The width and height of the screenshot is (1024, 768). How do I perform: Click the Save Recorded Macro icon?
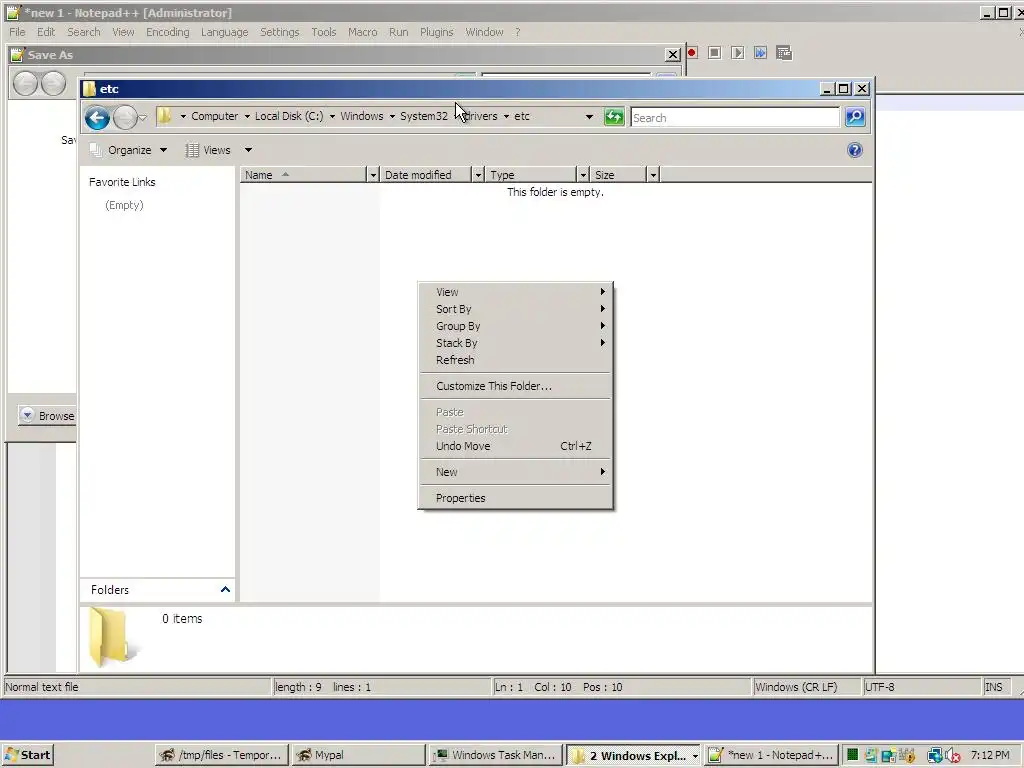[x=784, y=53]
